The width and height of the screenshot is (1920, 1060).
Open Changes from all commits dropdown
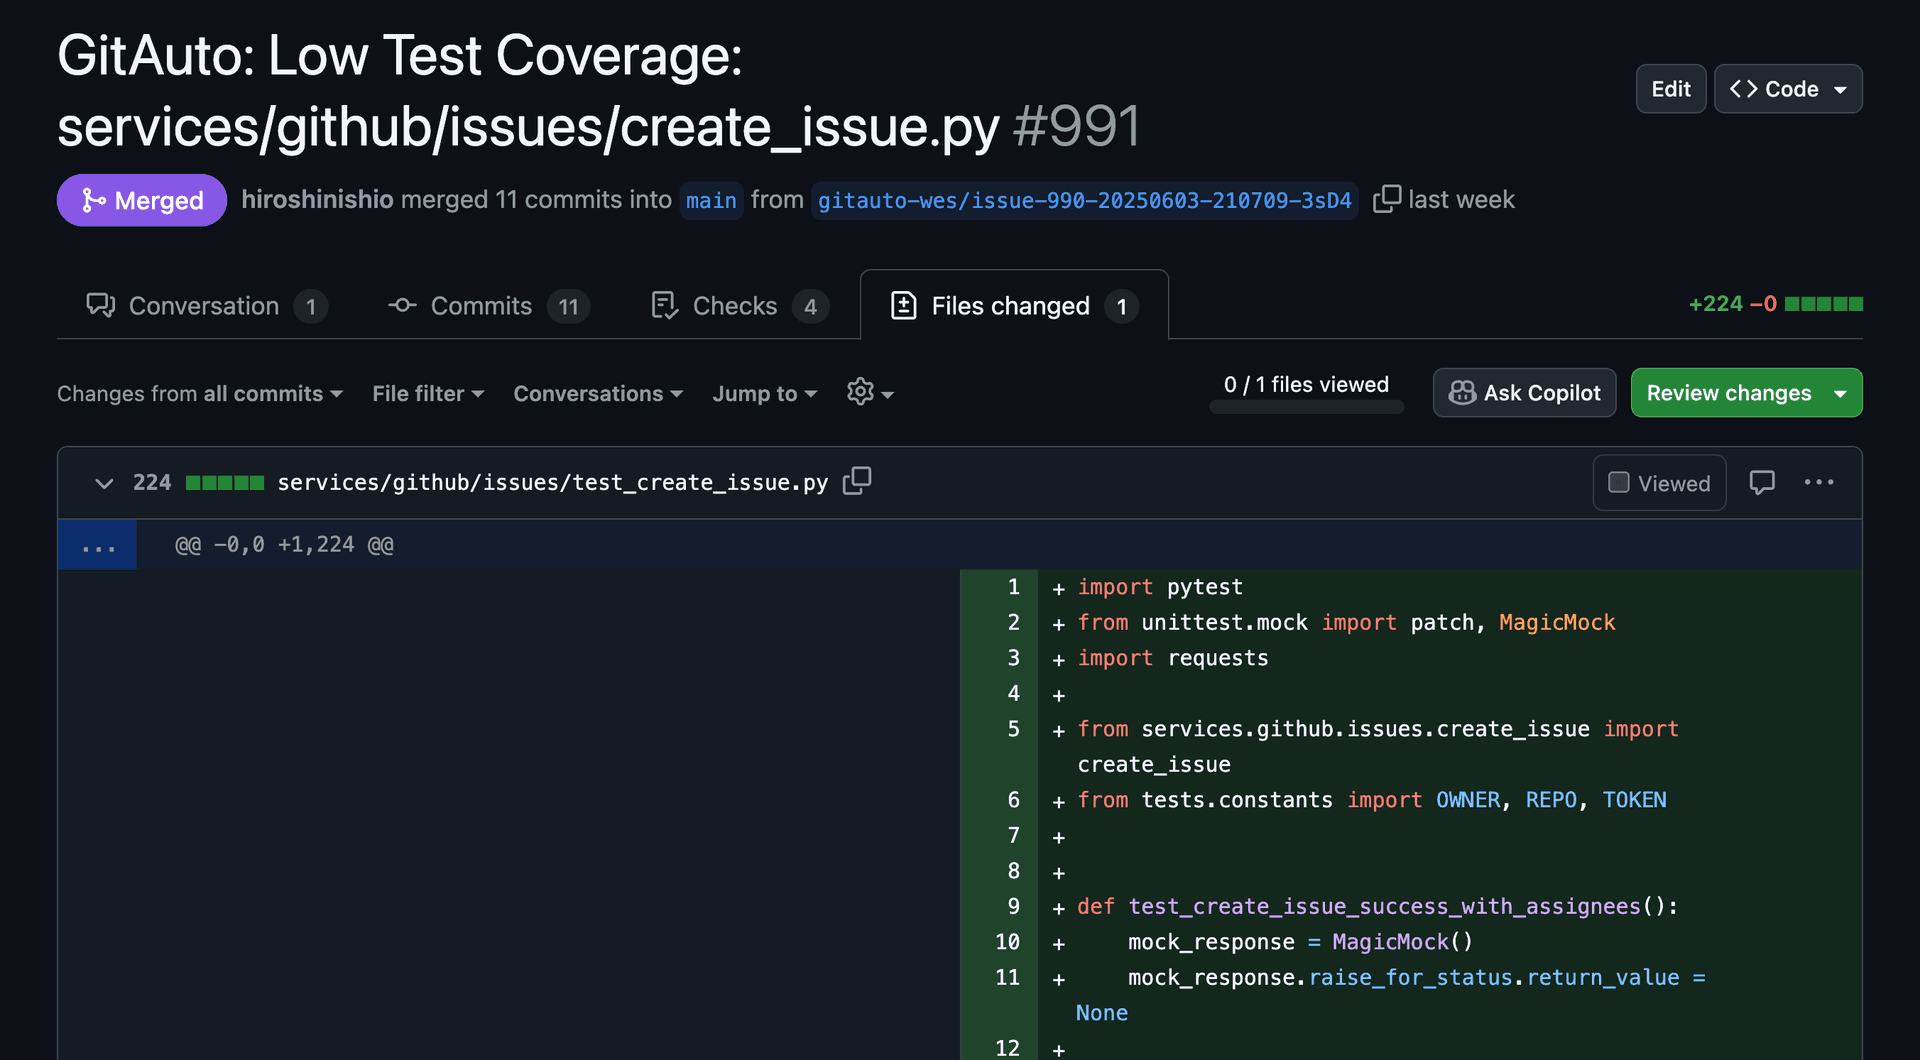[x=200, y=393]
